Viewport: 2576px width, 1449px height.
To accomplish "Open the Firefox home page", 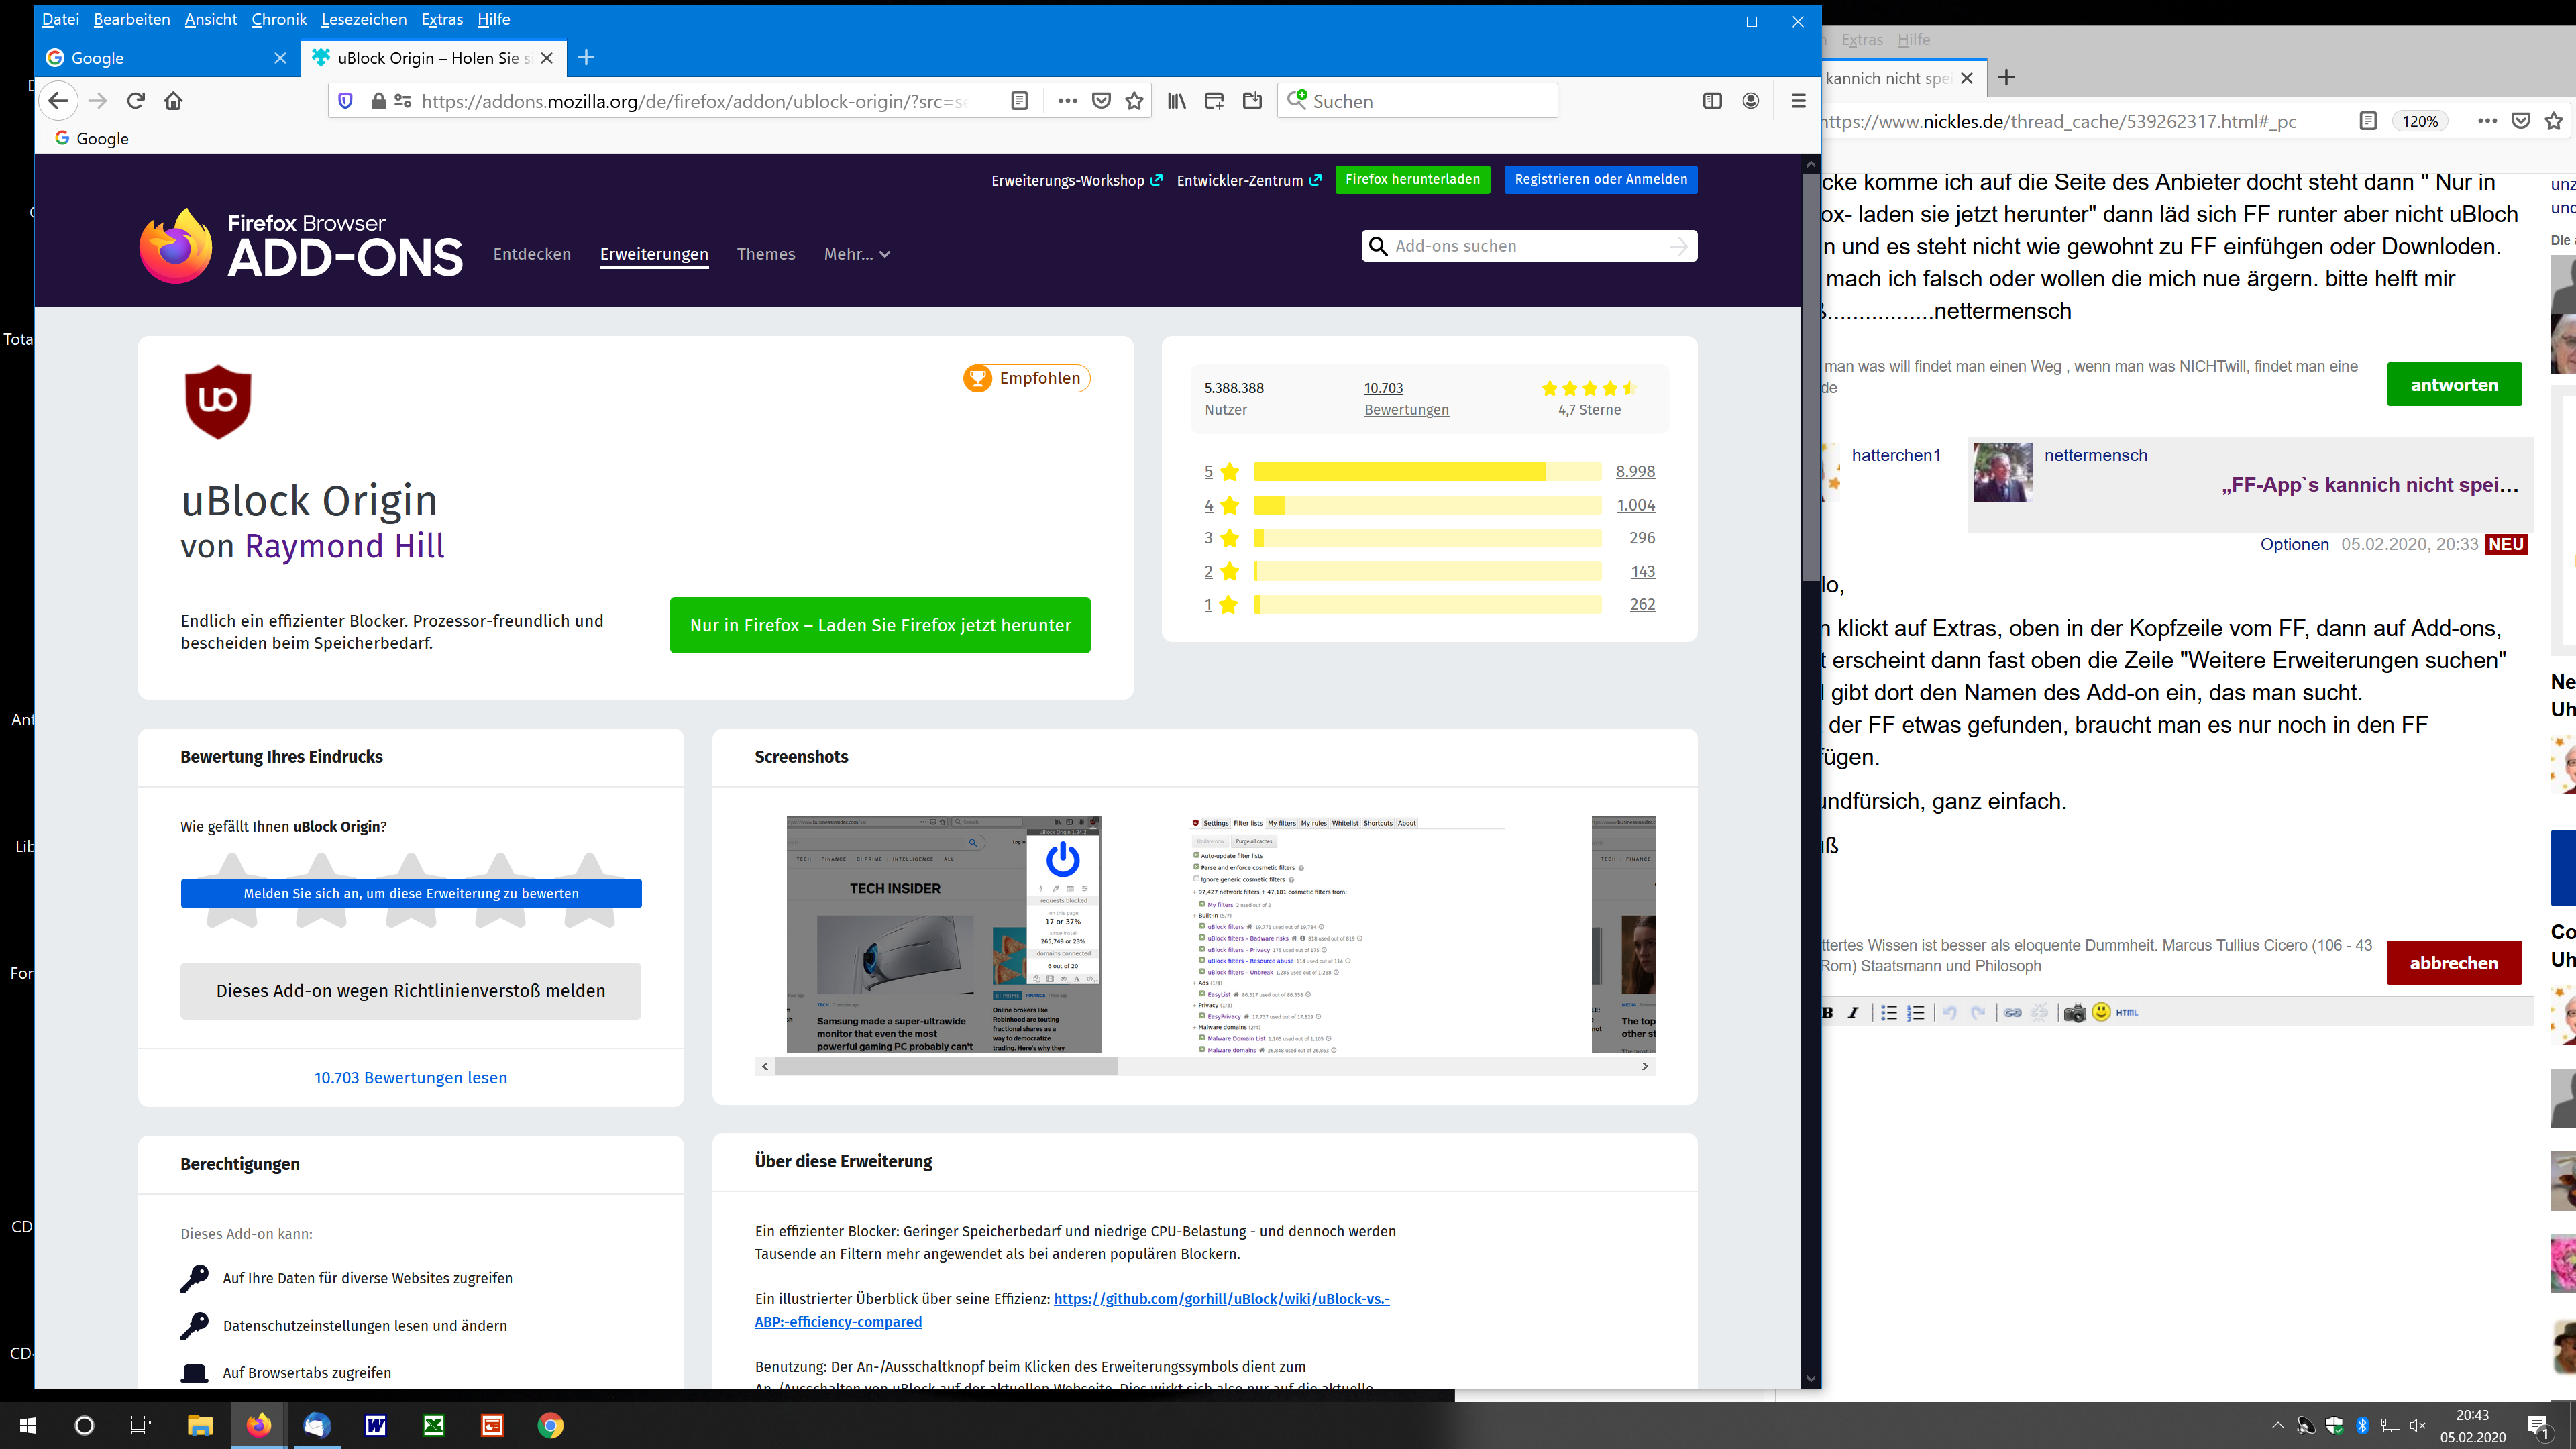I will coord(174,101).
